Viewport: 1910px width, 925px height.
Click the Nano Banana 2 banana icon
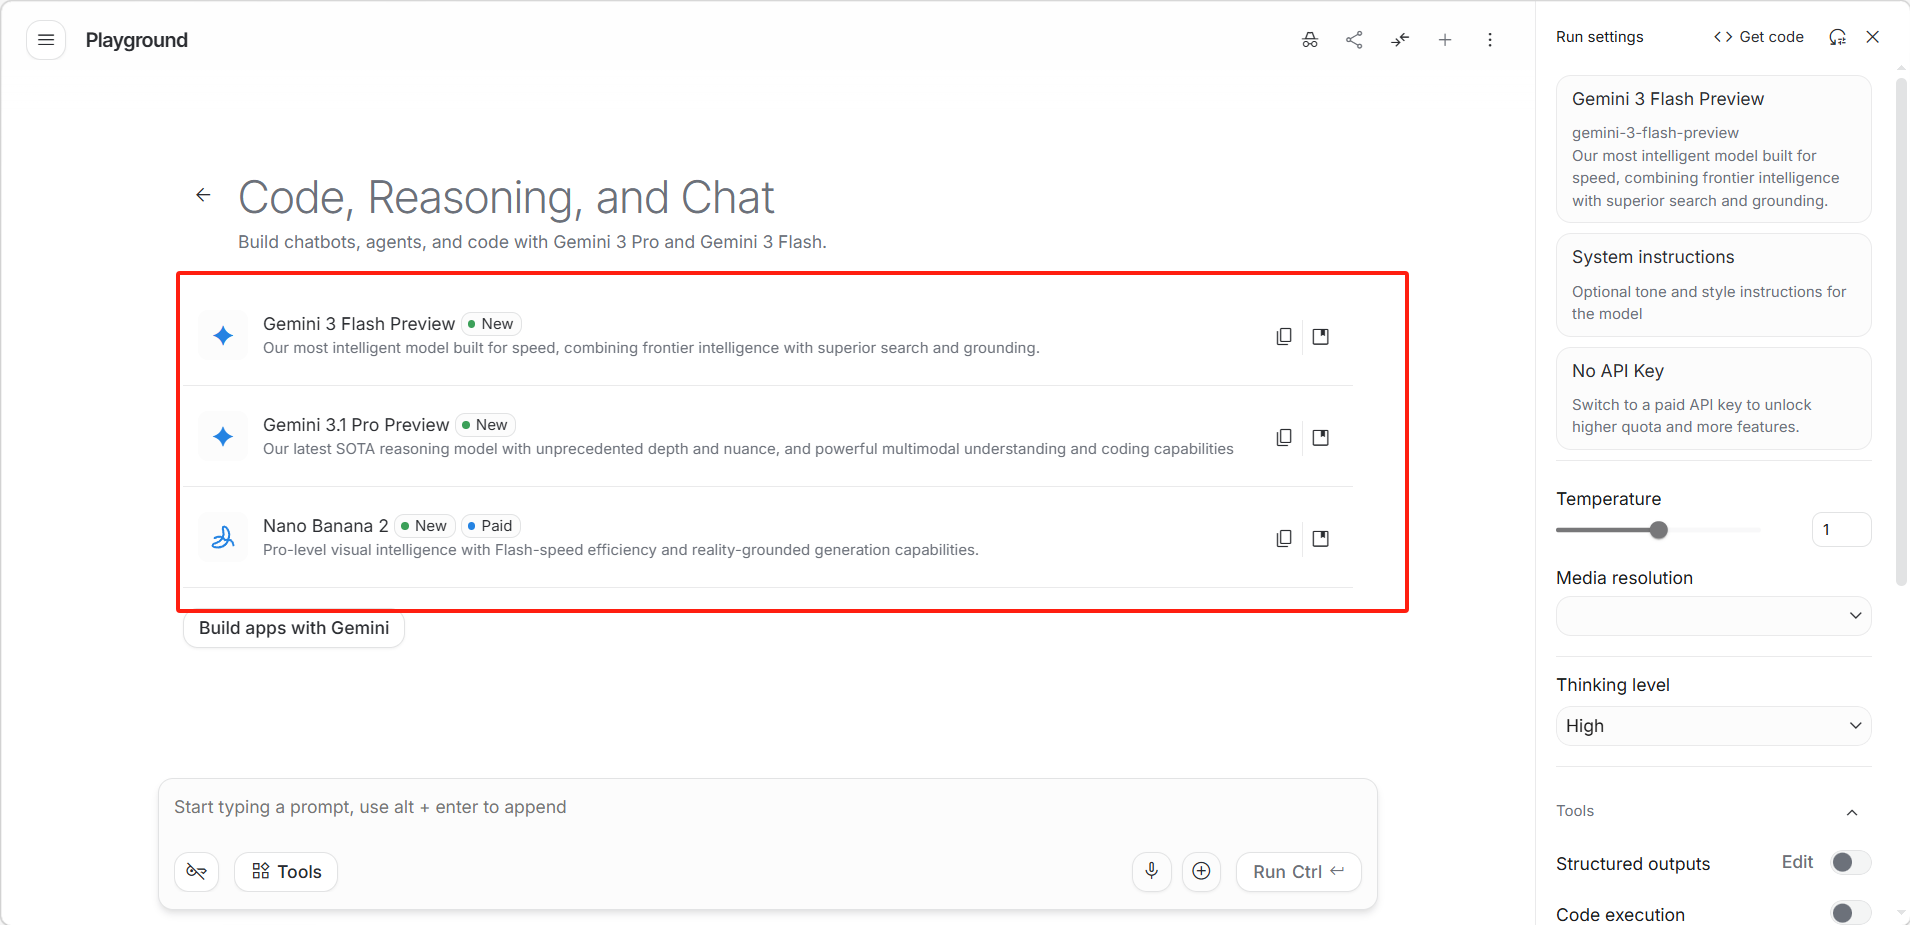pos(223,538)
